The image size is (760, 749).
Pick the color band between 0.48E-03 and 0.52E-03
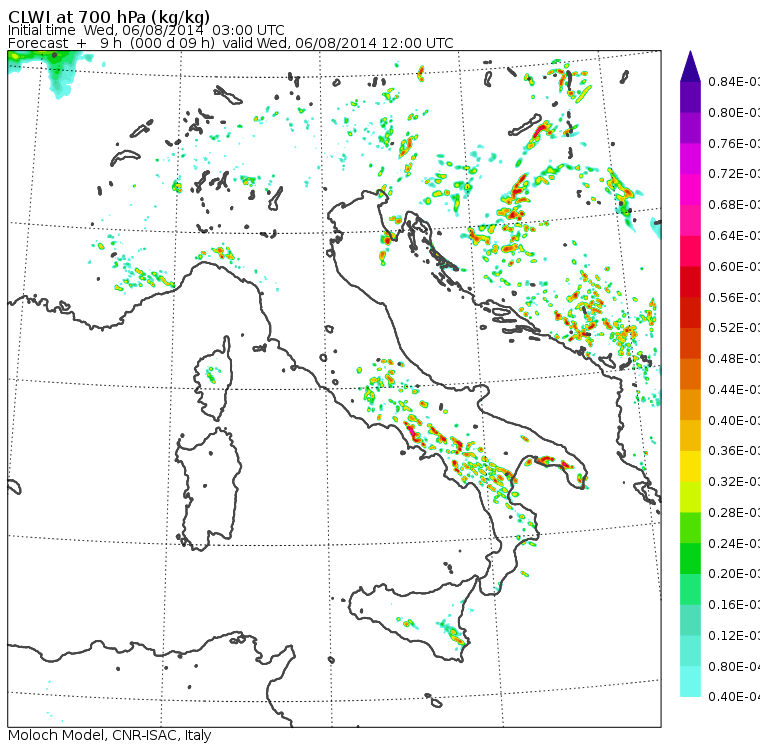pyautogui.click(x=690, y=343)
